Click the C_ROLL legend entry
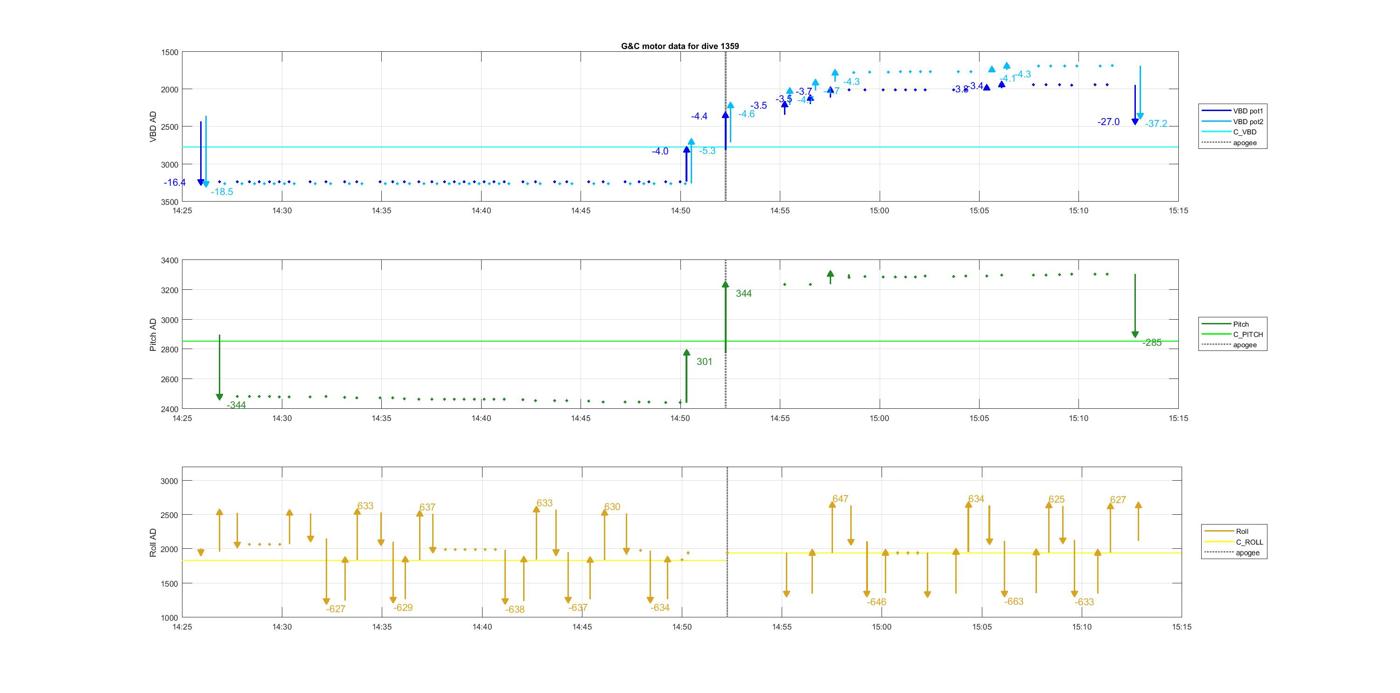1400x693 pixels. (1249, 542)
